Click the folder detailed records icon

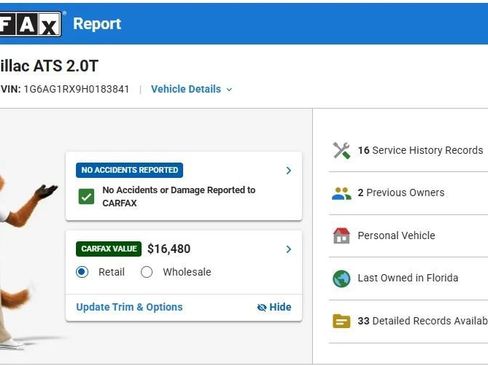coord(342,321)
